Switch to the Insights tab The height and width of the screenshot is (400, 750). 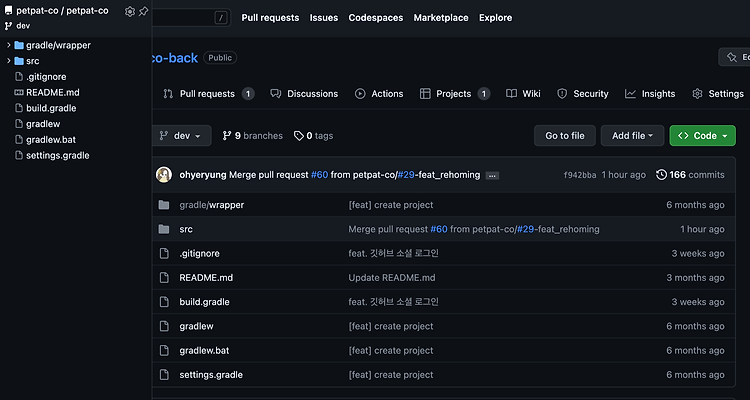[x=651, y=94]
